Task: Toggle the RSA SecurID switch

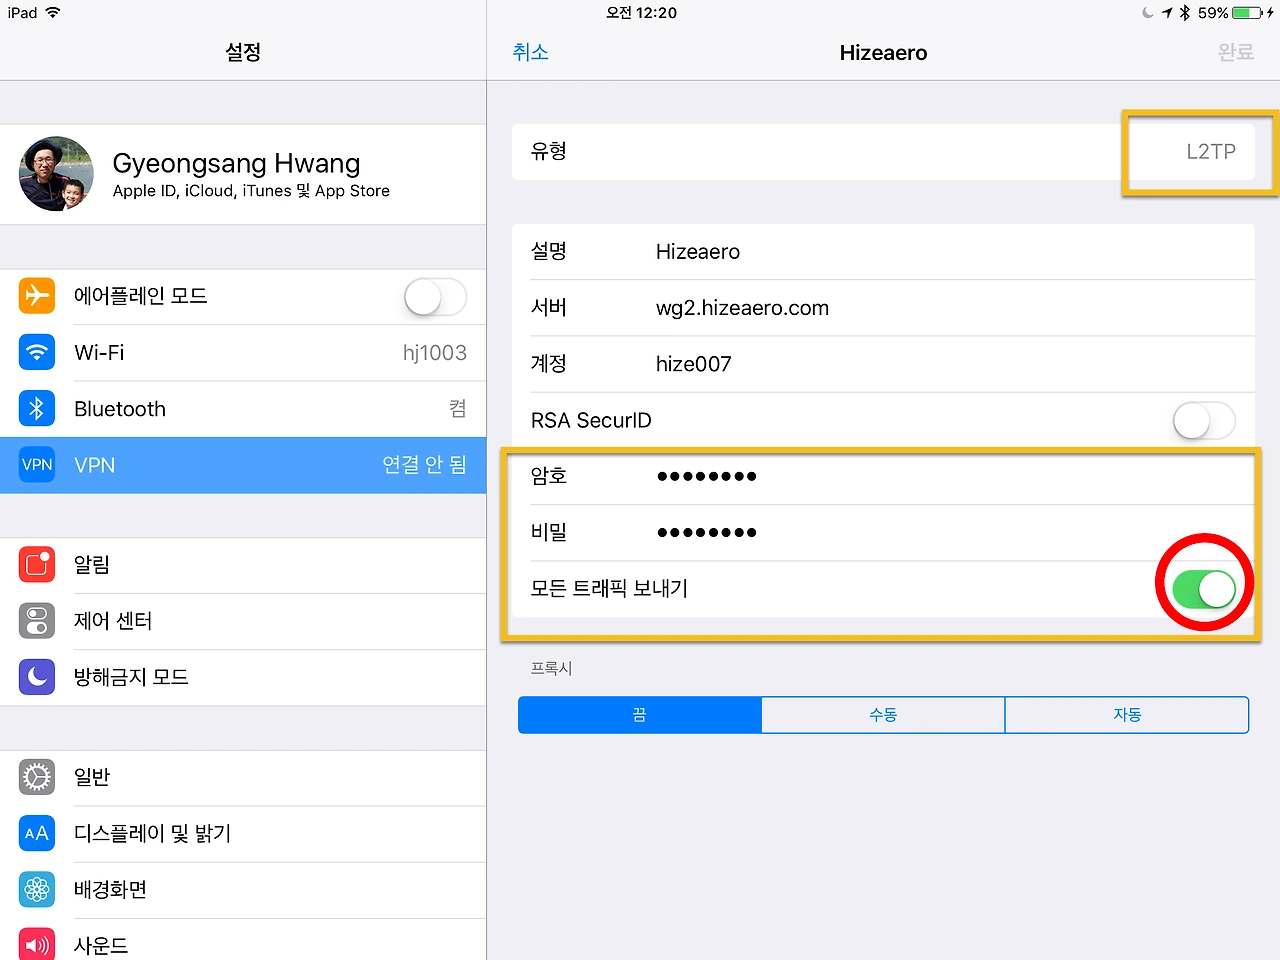Action: click(1204, 421)
